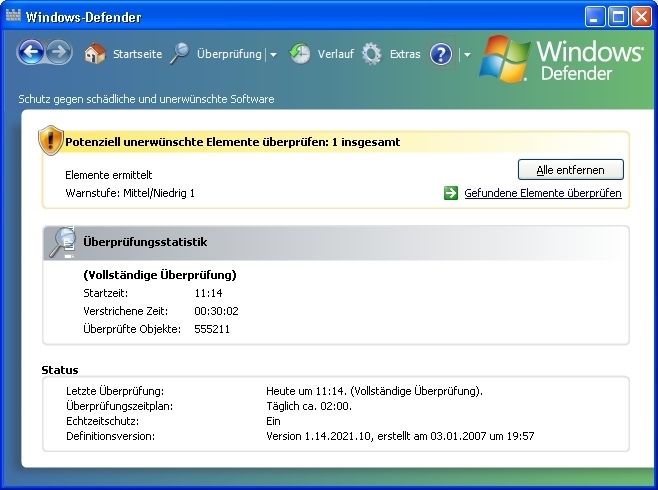
Task: Click the Überprüfungsstatistik magnifier icon
Action: point(62,242)
